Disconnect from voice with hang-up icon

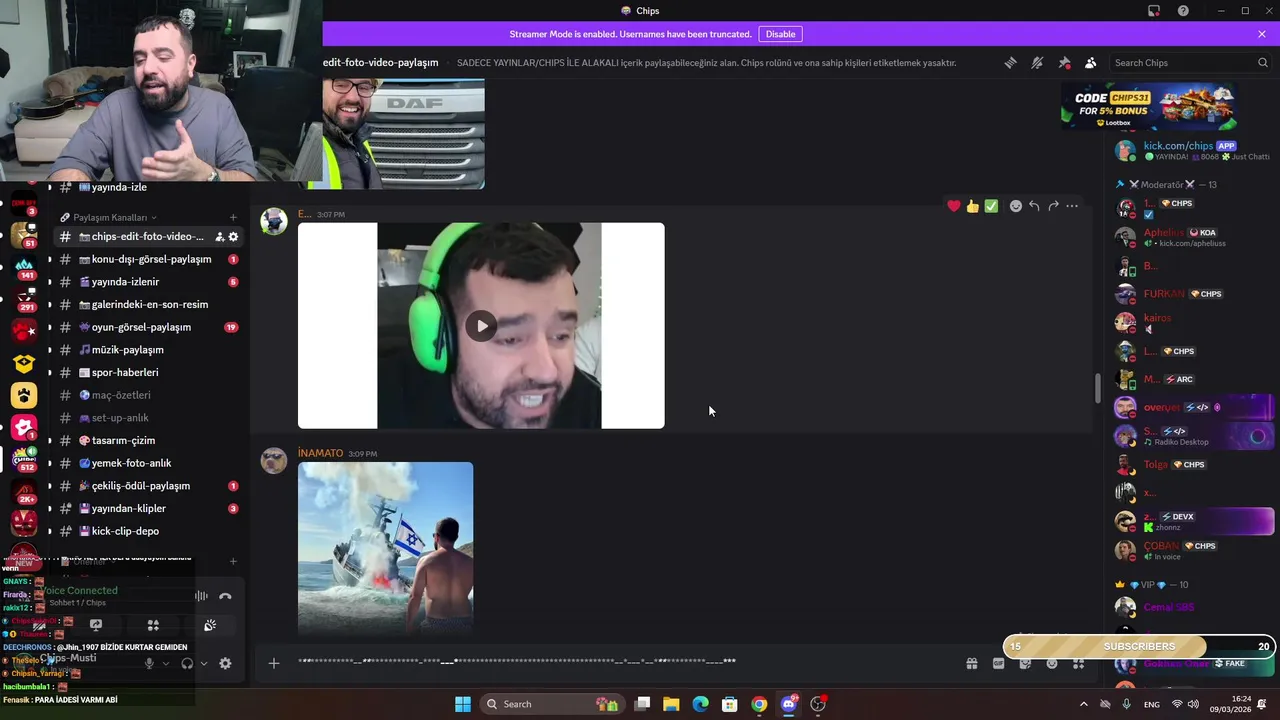[225, 596]
